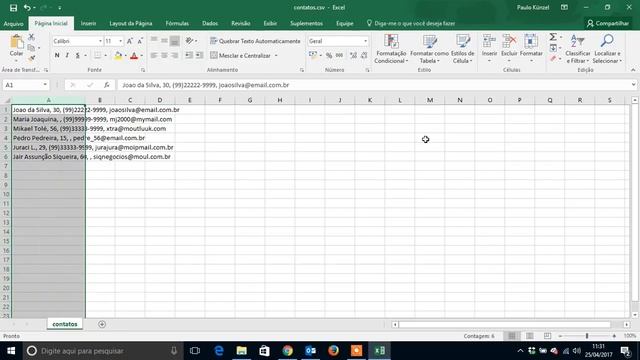Screen dimensions: 640x360
Task: Expand Mesclar e Centralizar dropdown arrow
Action: click(x=276, y=56)
